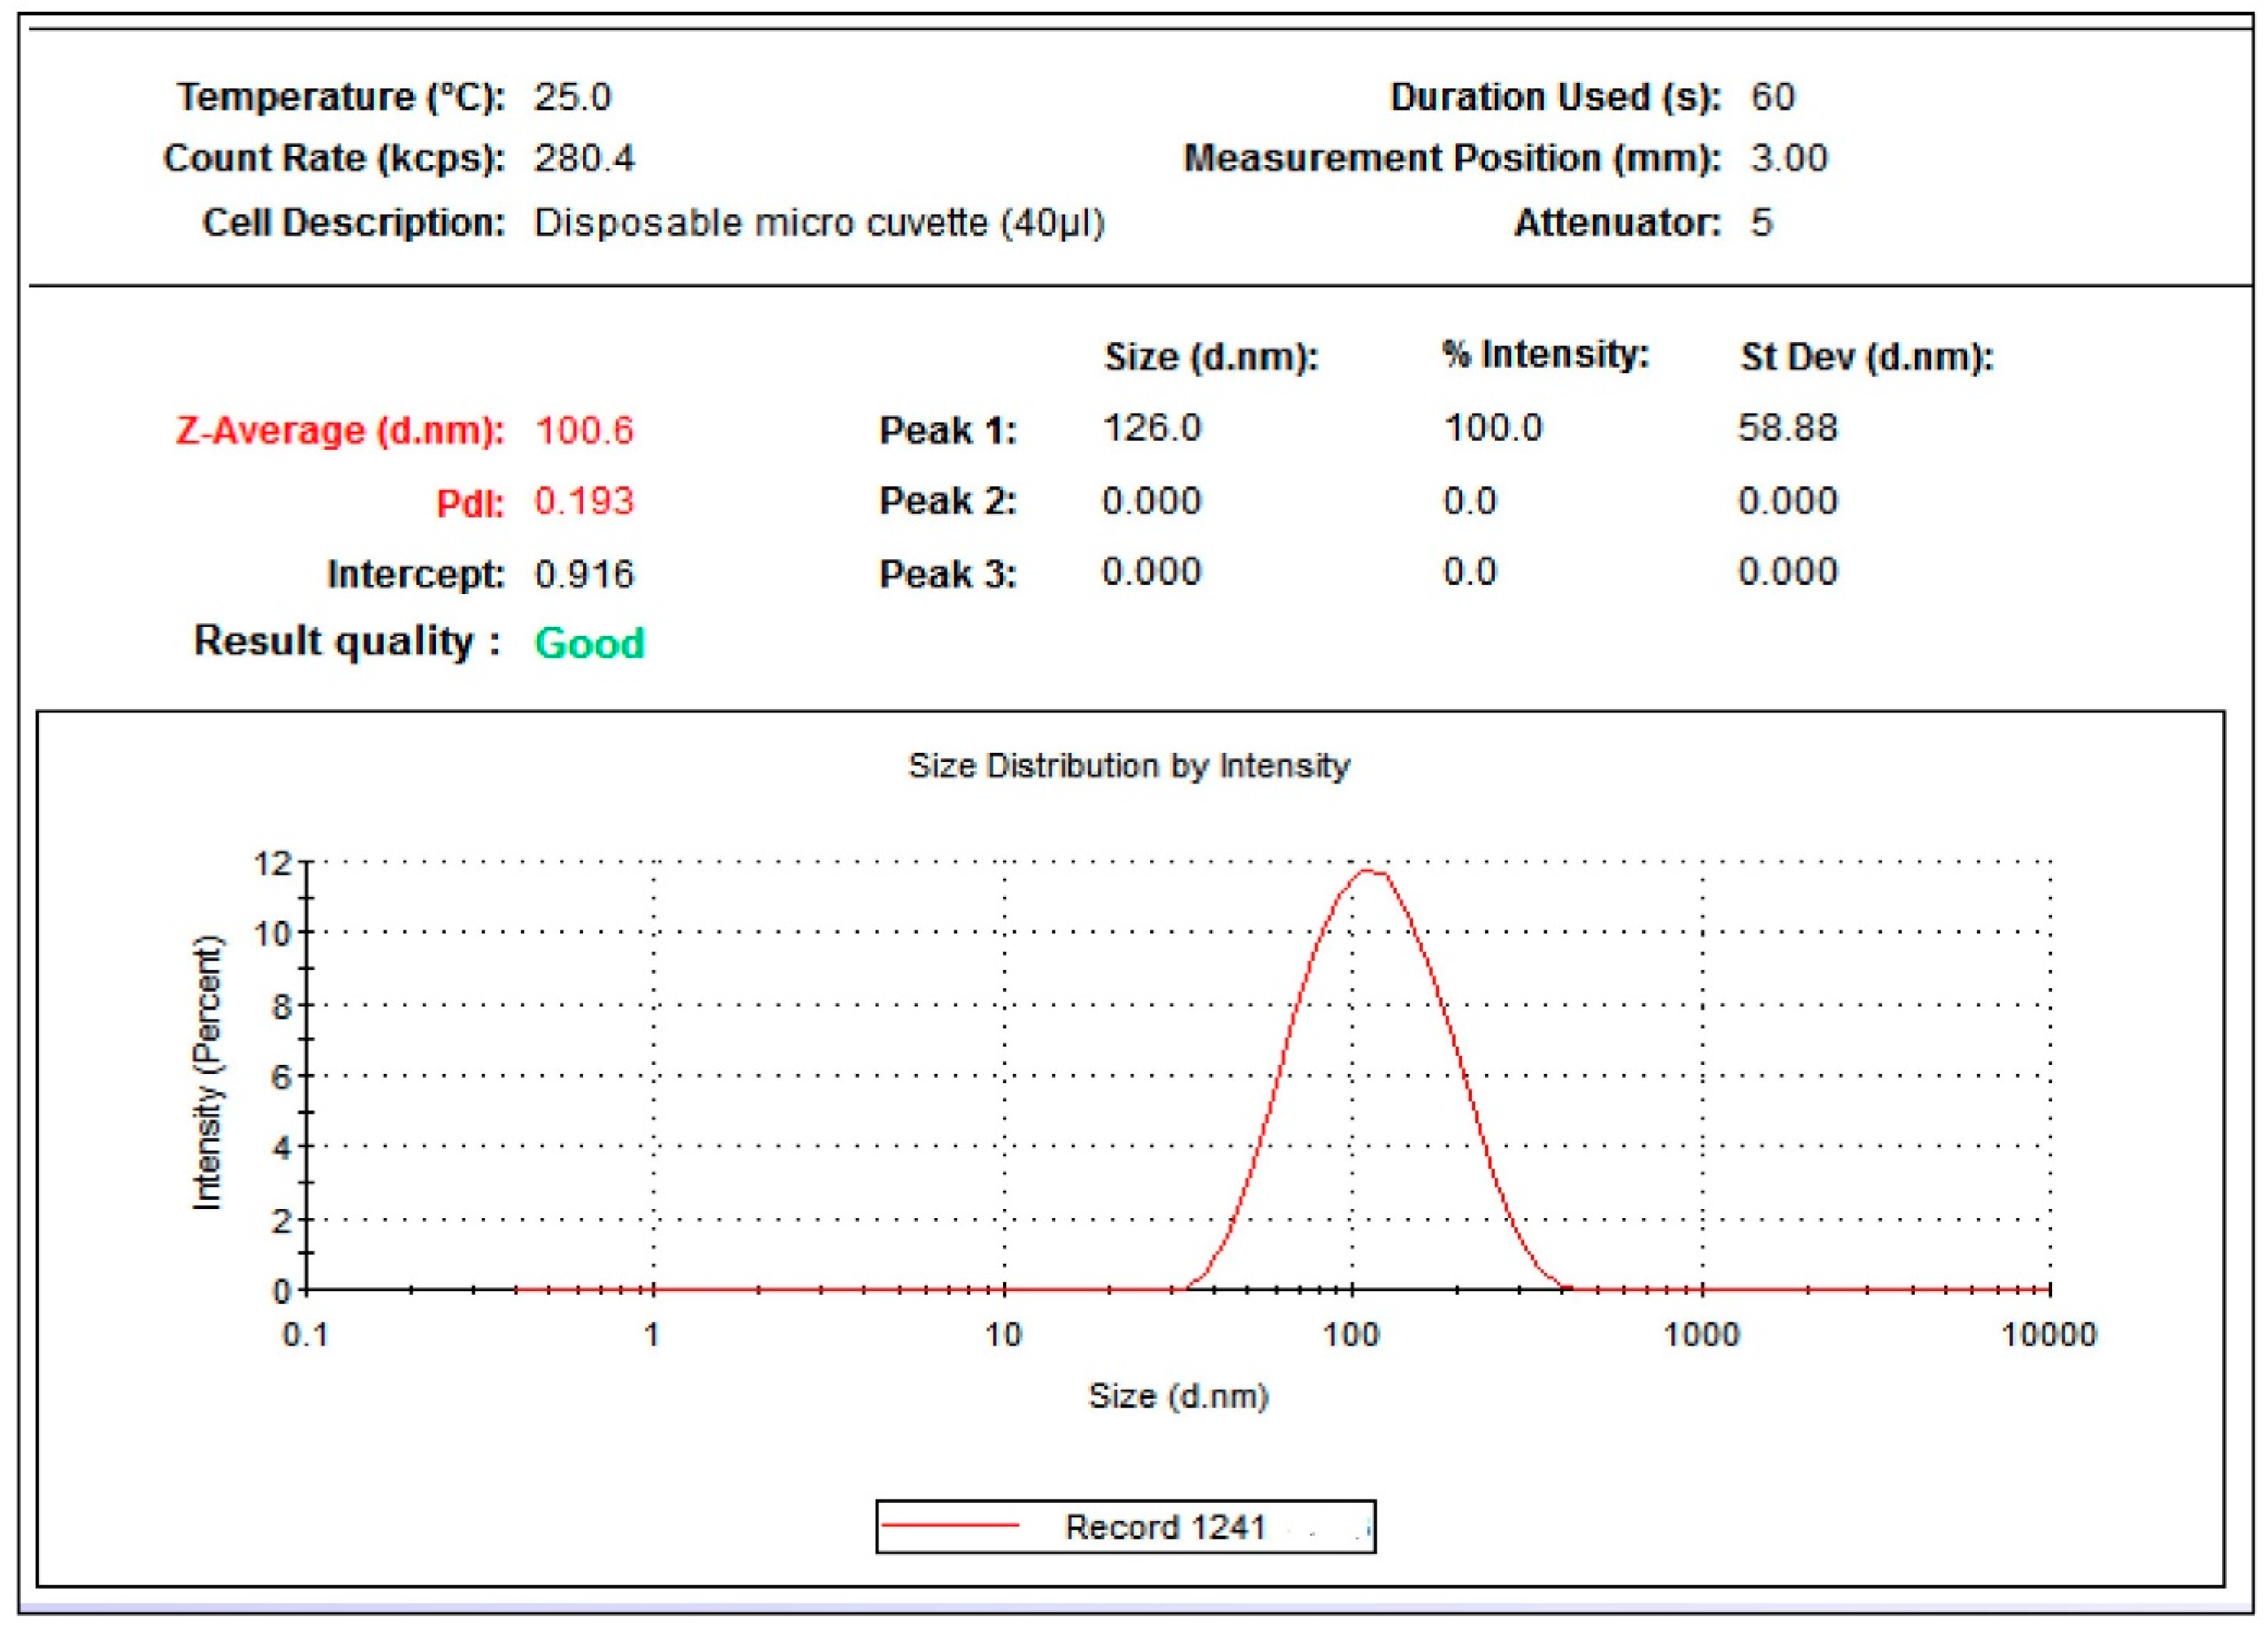This screenshot has height=1629, width=2268.
Task: Click the Intercept value 0.916
Action: tap(584, 574)
